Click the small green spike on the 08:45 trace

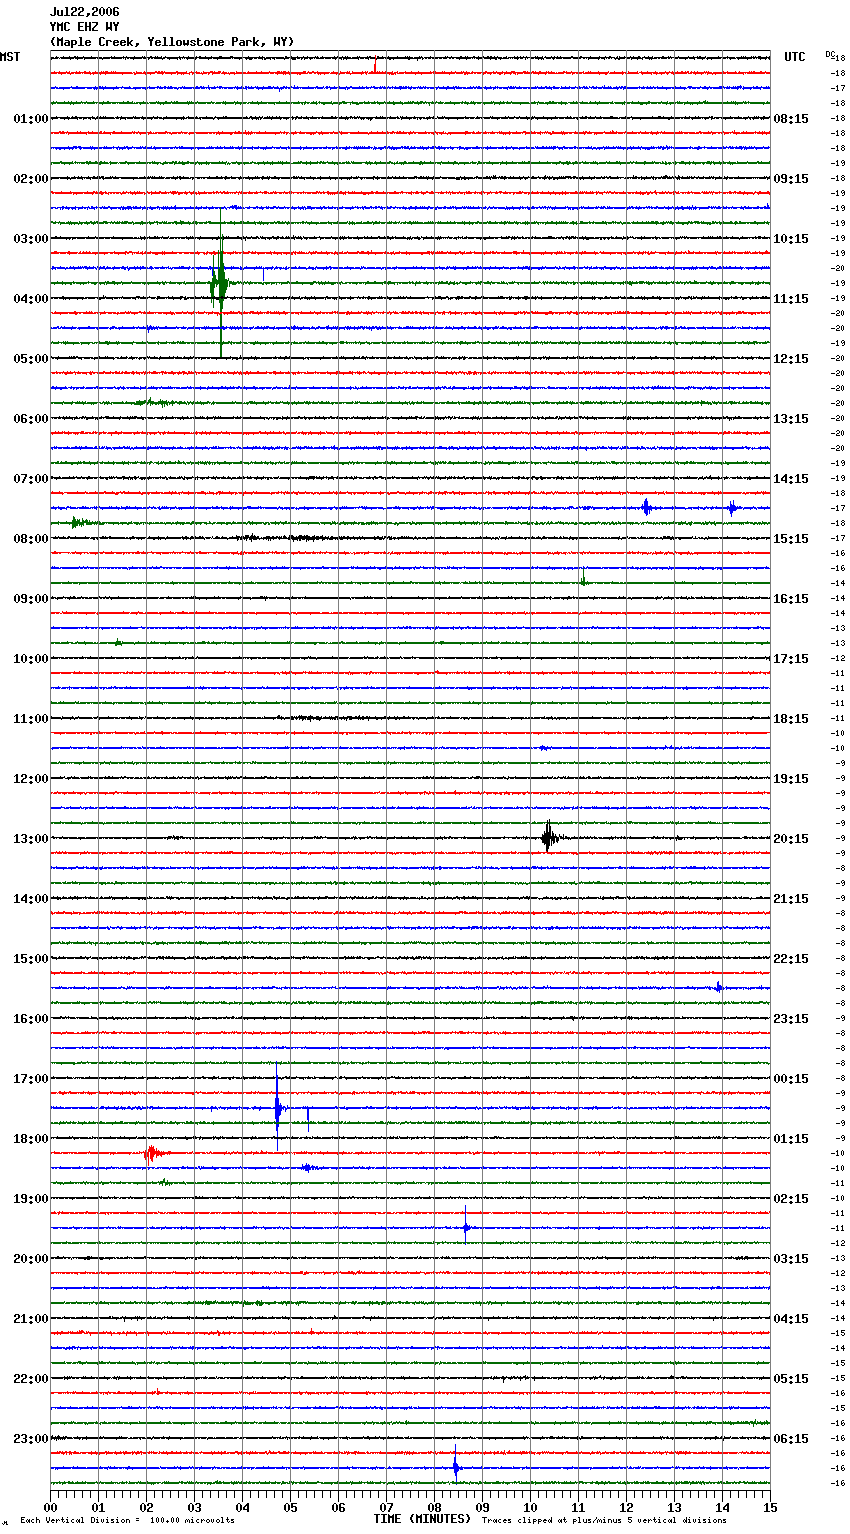[x=583, y=578]
